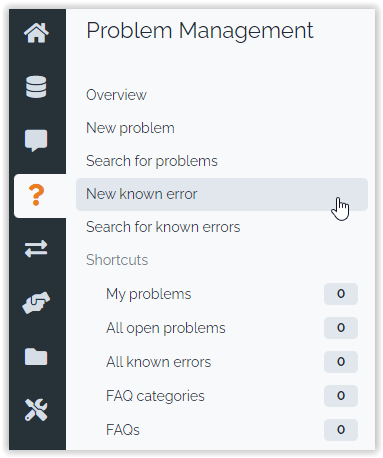Viewport: 383px width, 458px height.
Task: Click the My problems count badge
Action: click(341, 294)
